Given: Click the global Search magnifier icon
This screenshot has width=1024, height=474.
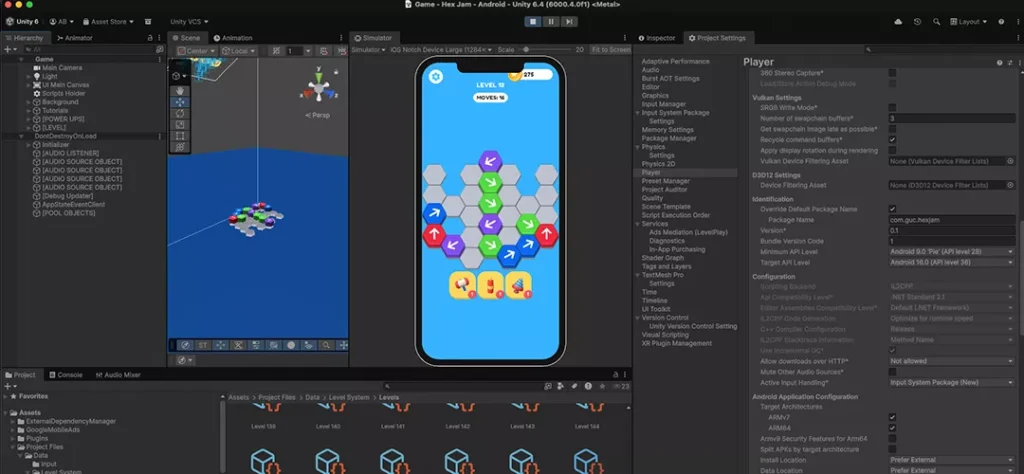Looking at the screenshot, I should (x=936, y=22).
